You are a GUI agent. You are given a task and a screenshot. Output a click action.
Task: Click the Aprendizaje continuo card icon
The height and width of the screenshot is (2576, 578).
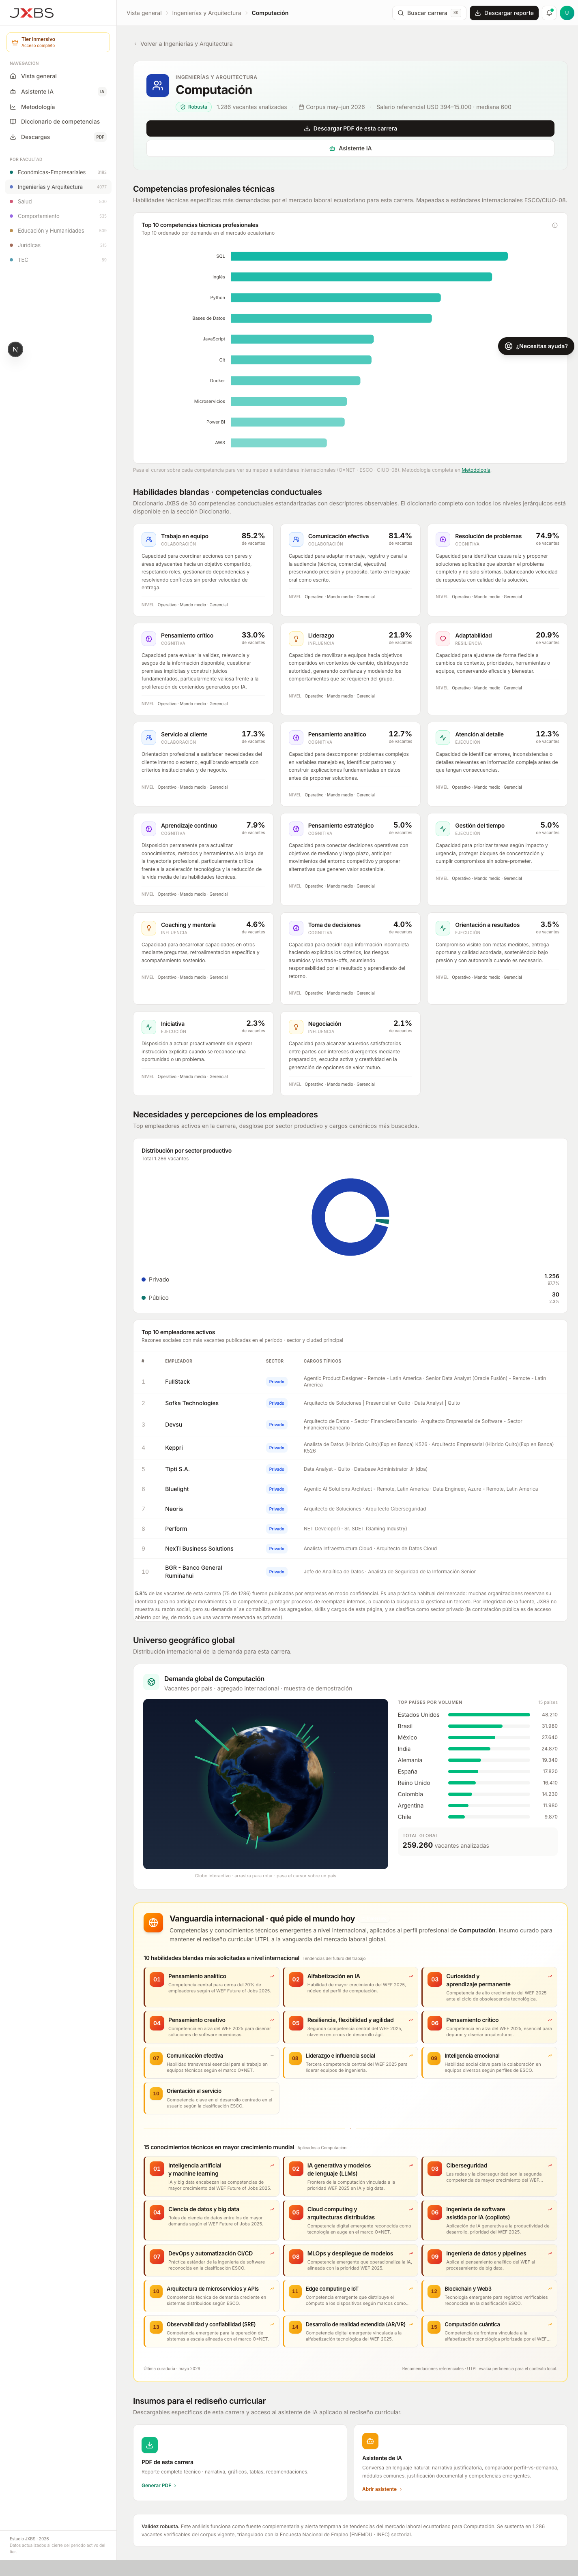(x=148, y=828)
